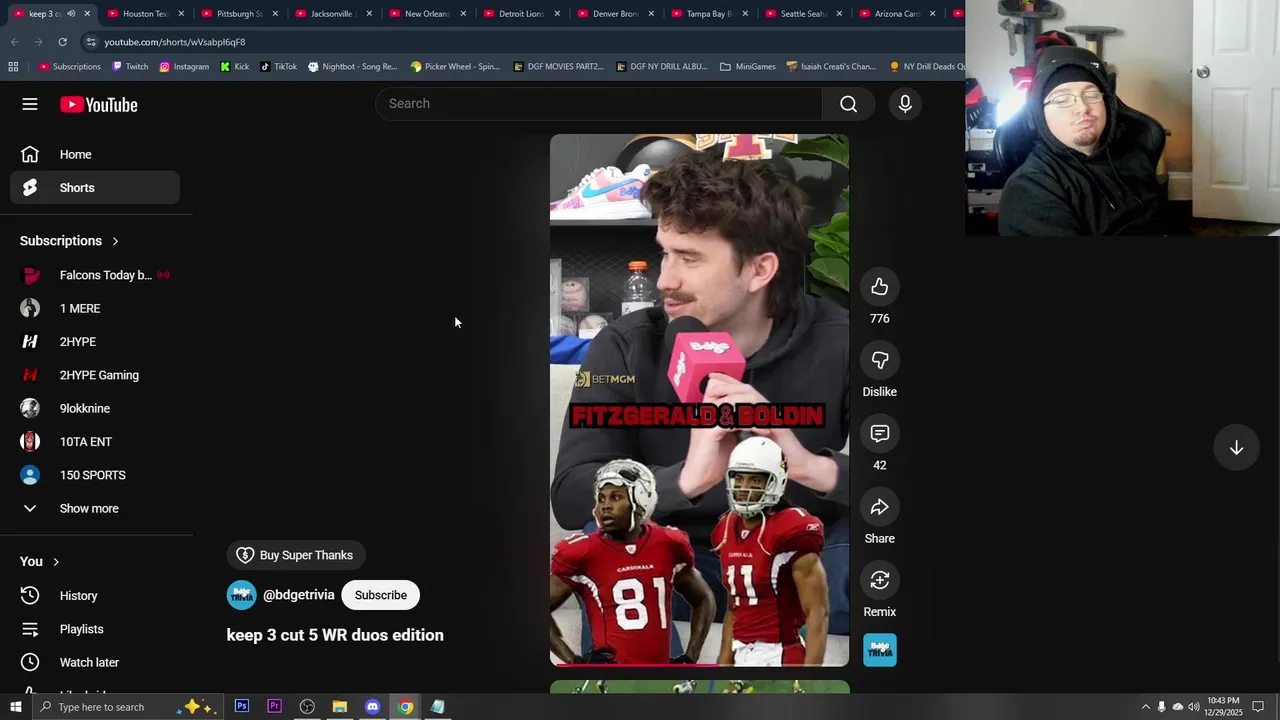The image size is (1280, 720).
Task: Switch to the Tampa Bay tab
Action: tap(709, 14)
